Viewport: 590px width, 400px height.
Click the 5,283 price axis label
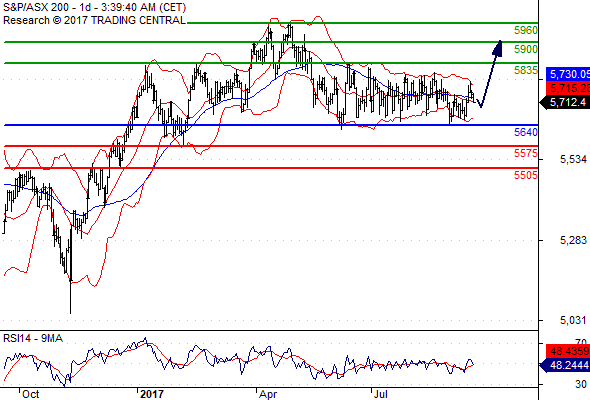[573, 240]
